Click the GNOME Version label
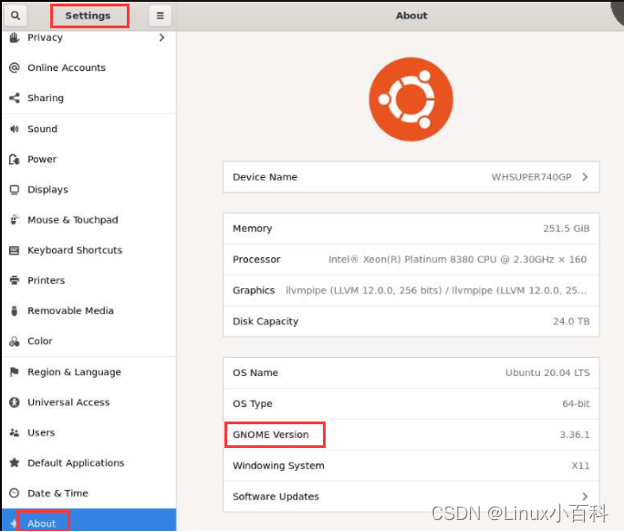This screenshot has height=532, width=624. coord(271,435)
